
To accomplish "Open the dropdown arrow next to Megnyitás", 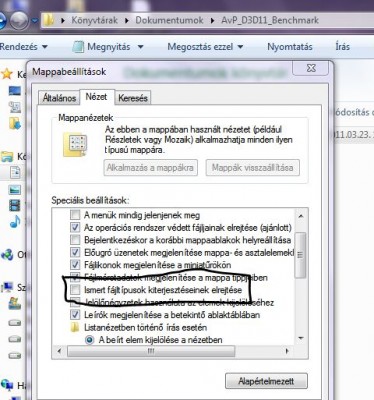I will pos(140,47).
